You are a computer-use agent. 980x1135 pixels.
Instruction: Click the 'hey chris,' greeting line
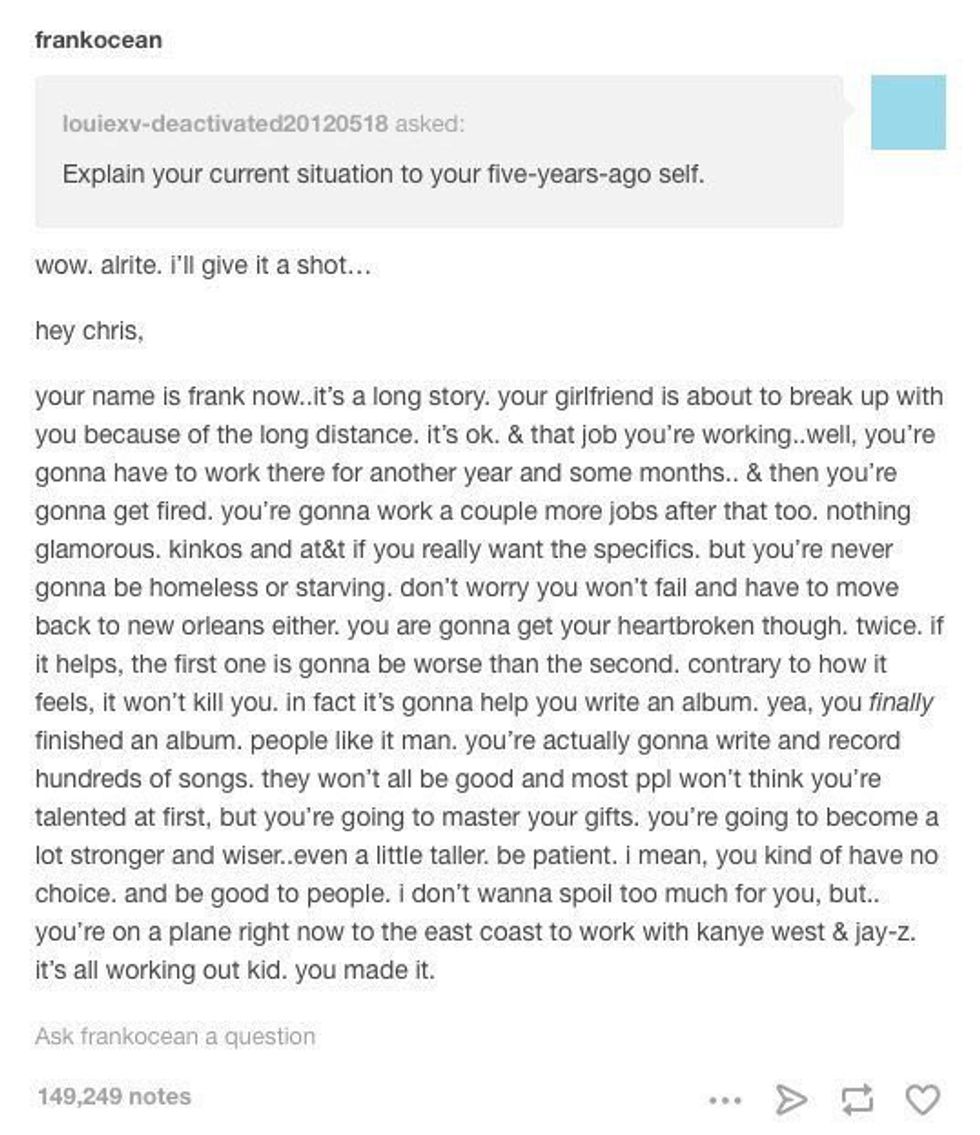[89, 331]
